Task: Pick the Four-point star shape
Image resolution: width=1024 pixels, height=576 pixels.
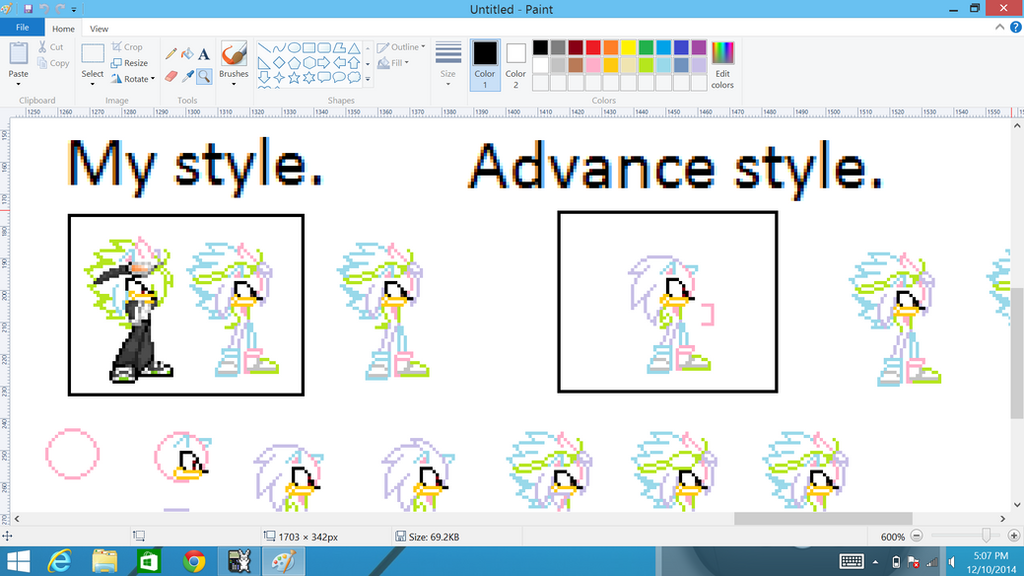Action: pos(279,78)
